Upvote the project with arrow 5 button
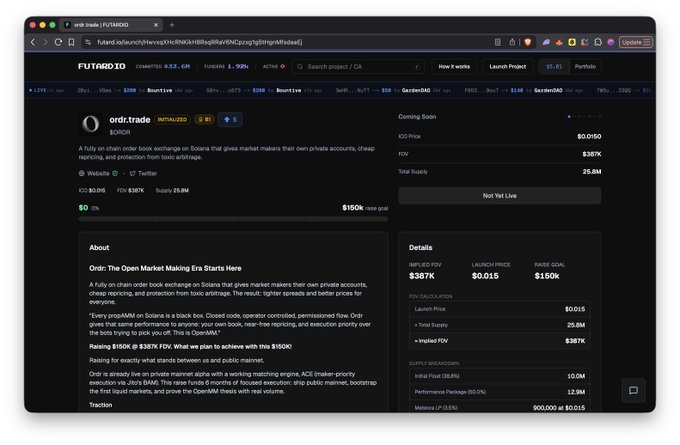This screenshot has height=445, width=680. pos(230,119)
